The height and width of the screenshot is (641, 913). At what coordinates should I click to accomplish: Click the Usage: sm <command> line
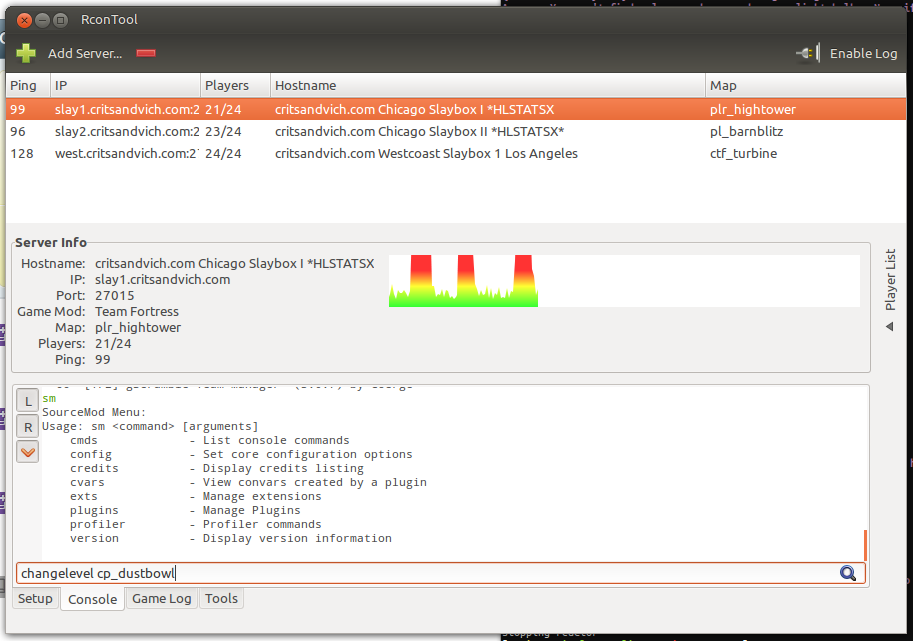click(x=150, y=426)
